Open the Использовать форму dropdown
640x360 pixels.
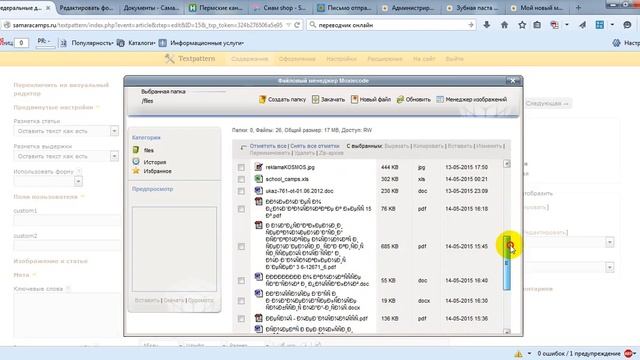point(78,181)
